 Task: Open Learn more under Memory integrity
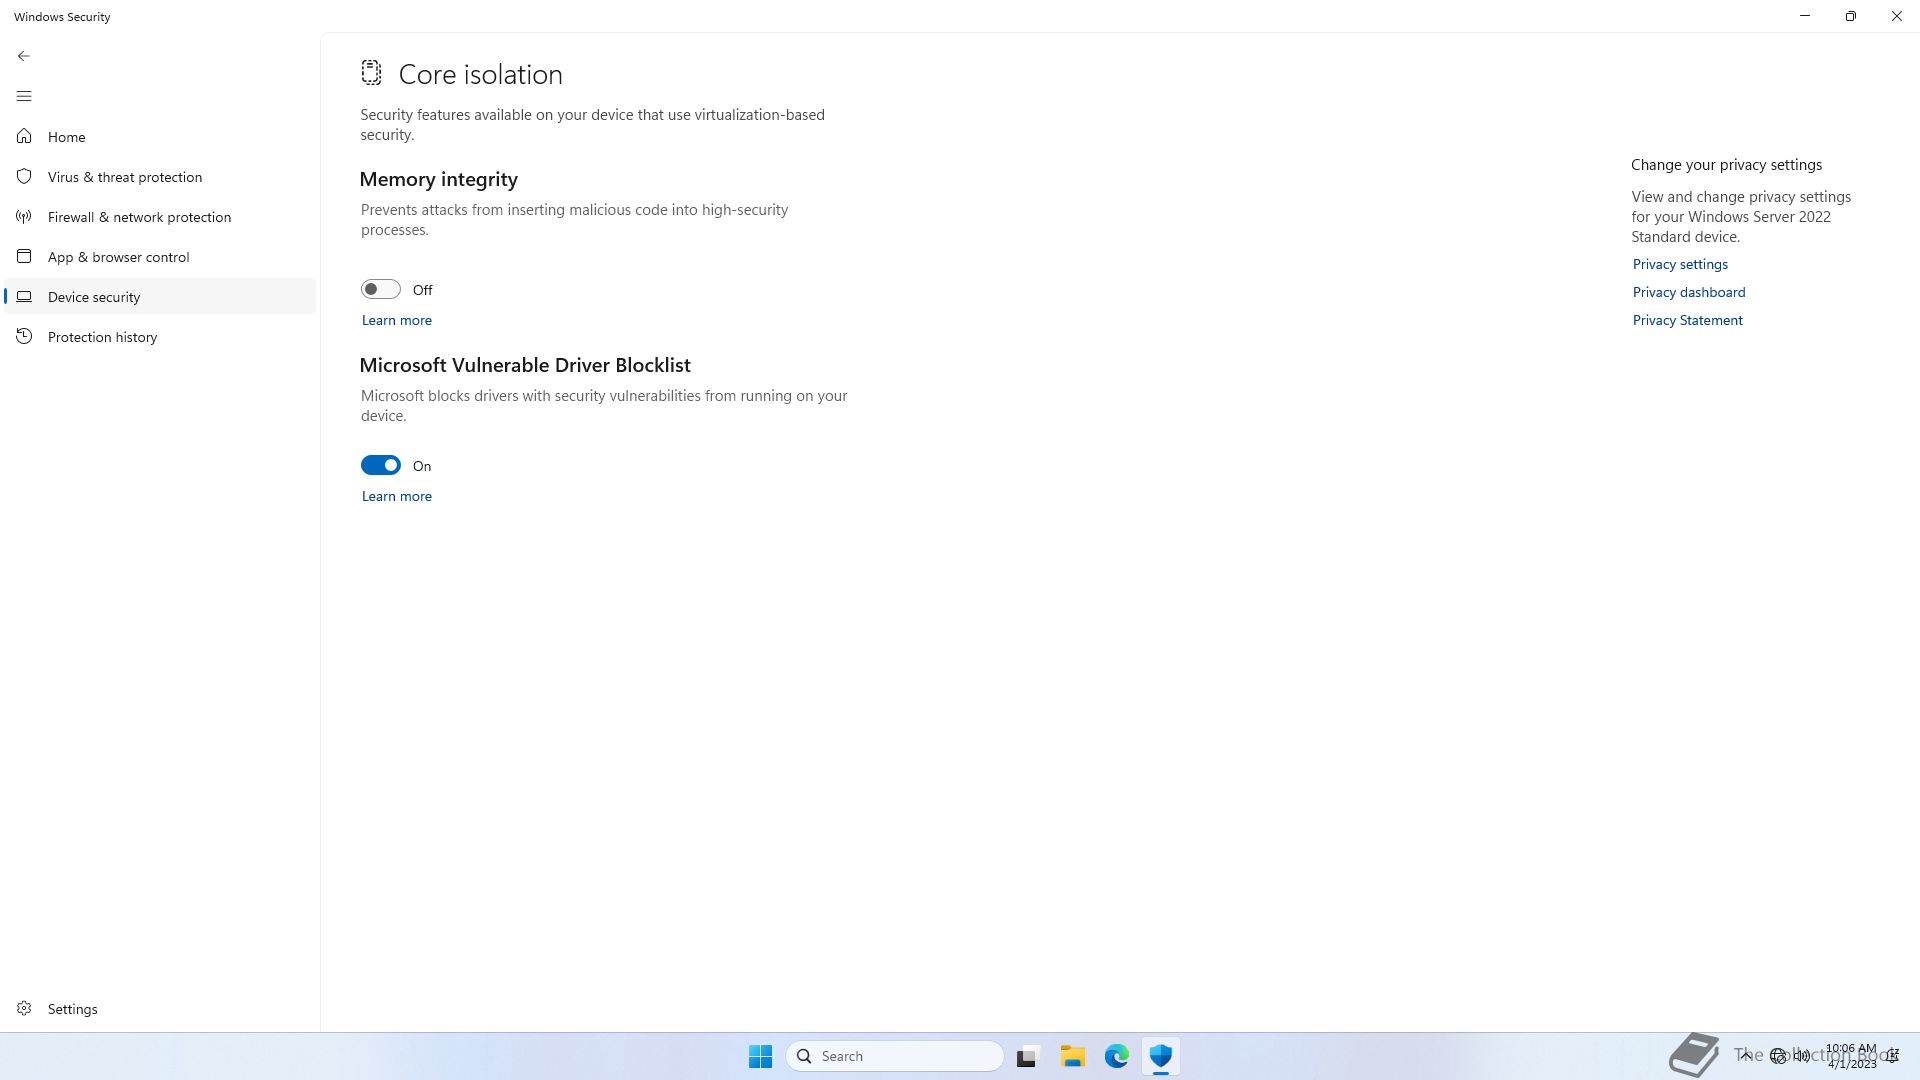397,320
